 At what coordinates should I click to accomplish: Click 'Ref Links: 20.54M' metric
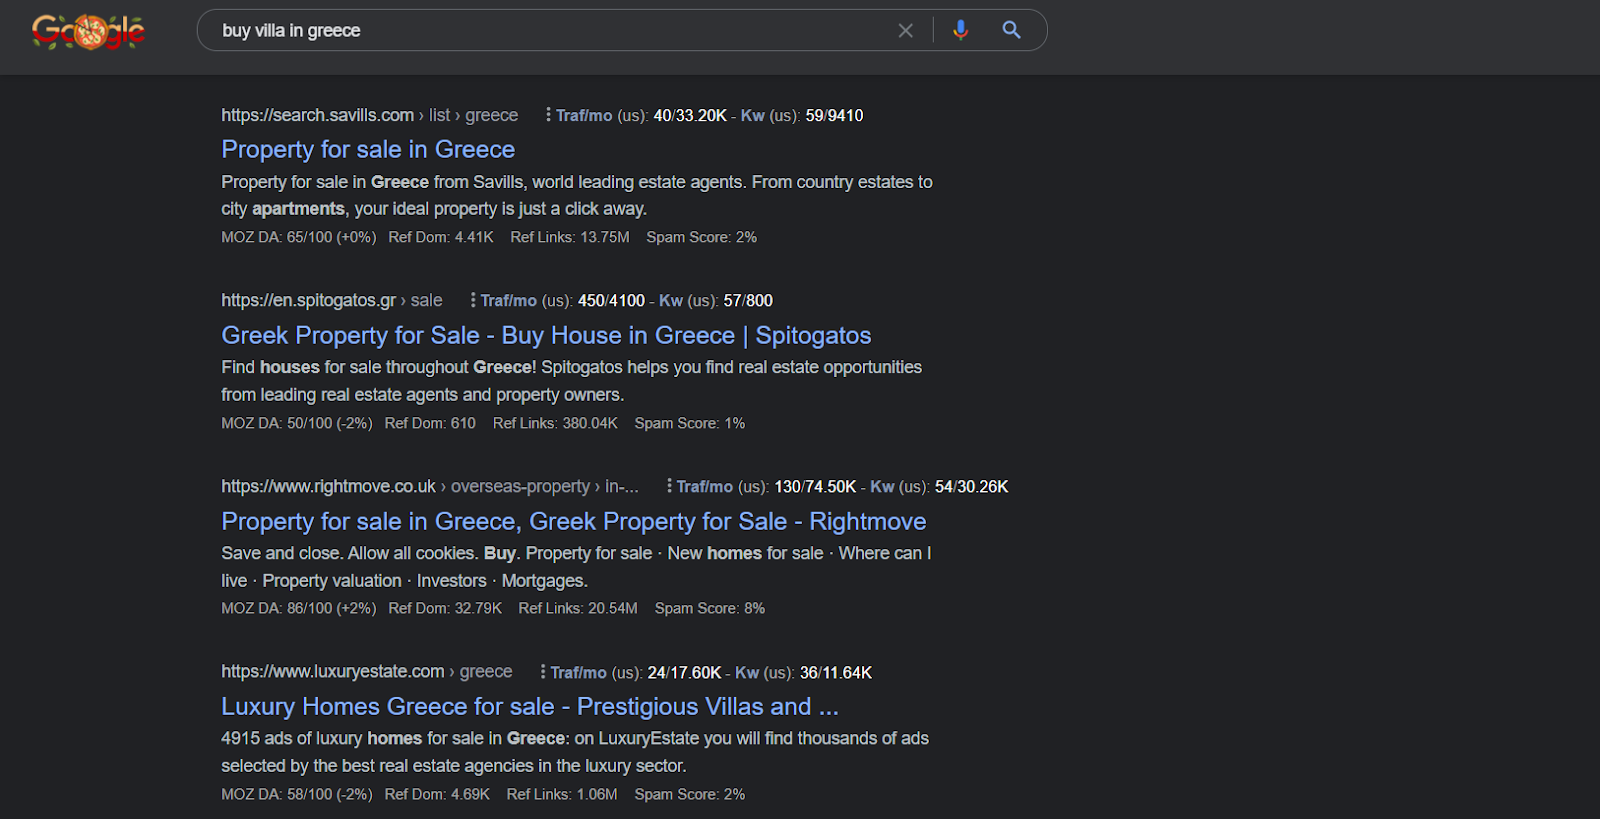[x=578, y=608]
